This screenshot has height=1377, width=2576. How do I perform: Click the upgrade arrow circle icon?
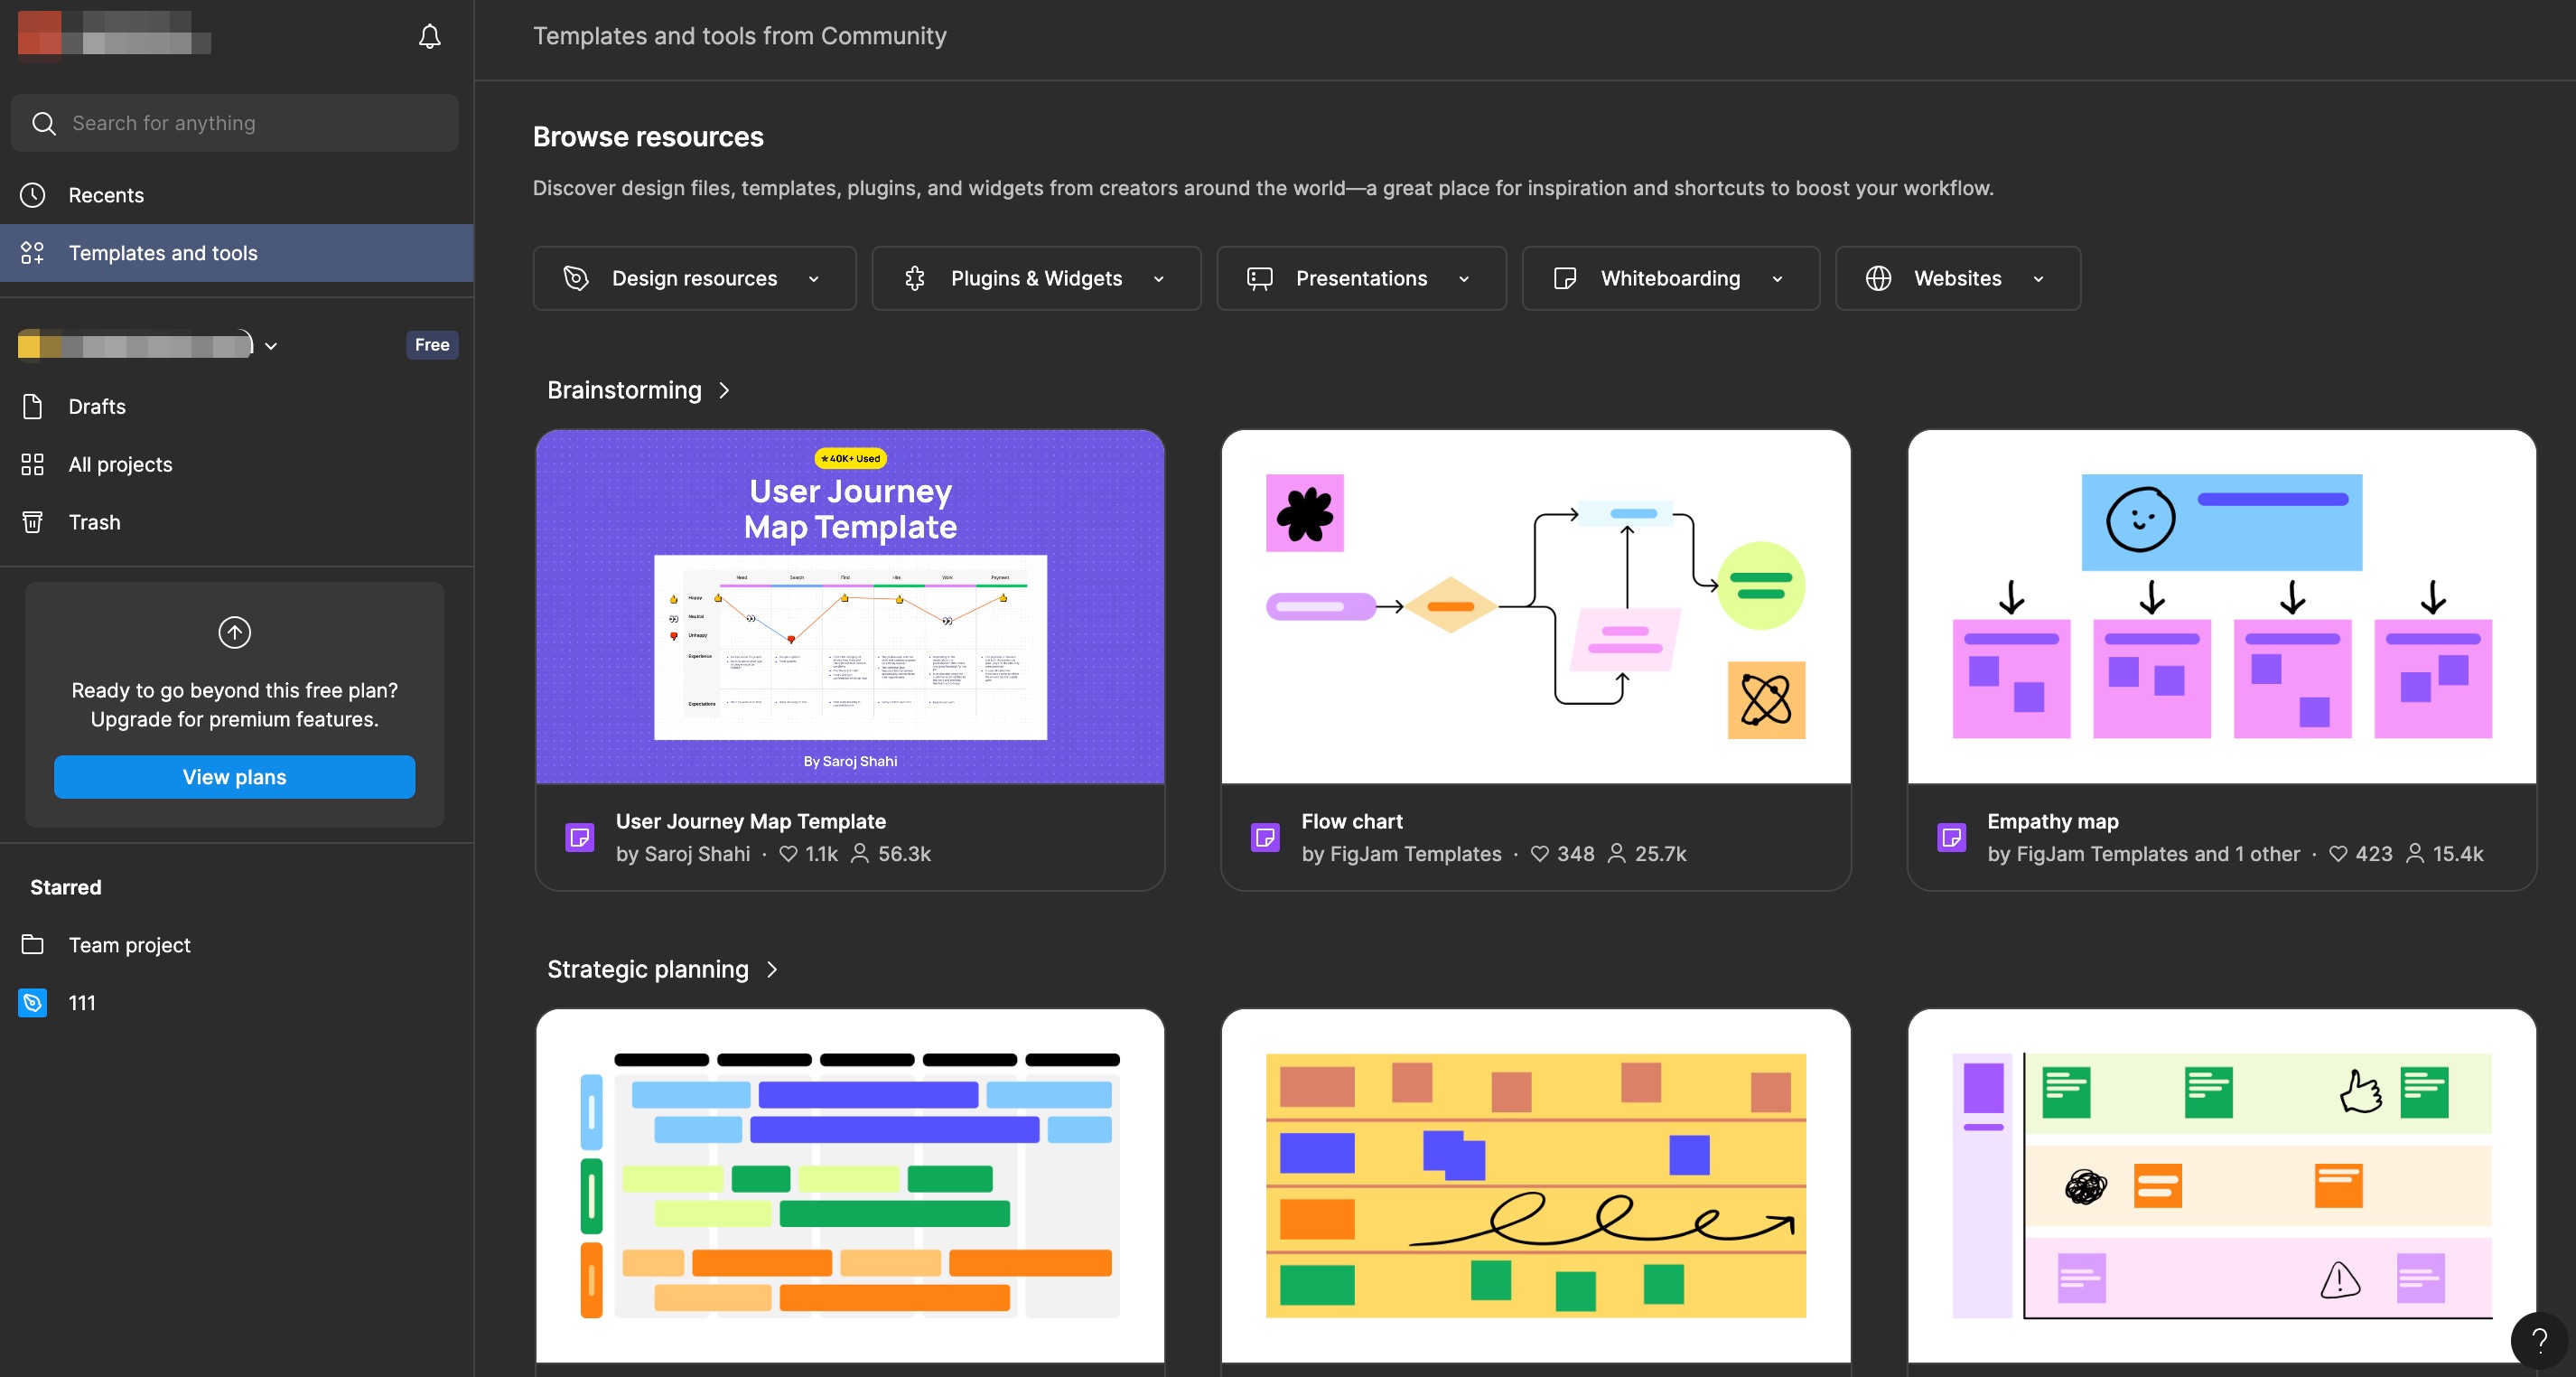click(234, 632)
